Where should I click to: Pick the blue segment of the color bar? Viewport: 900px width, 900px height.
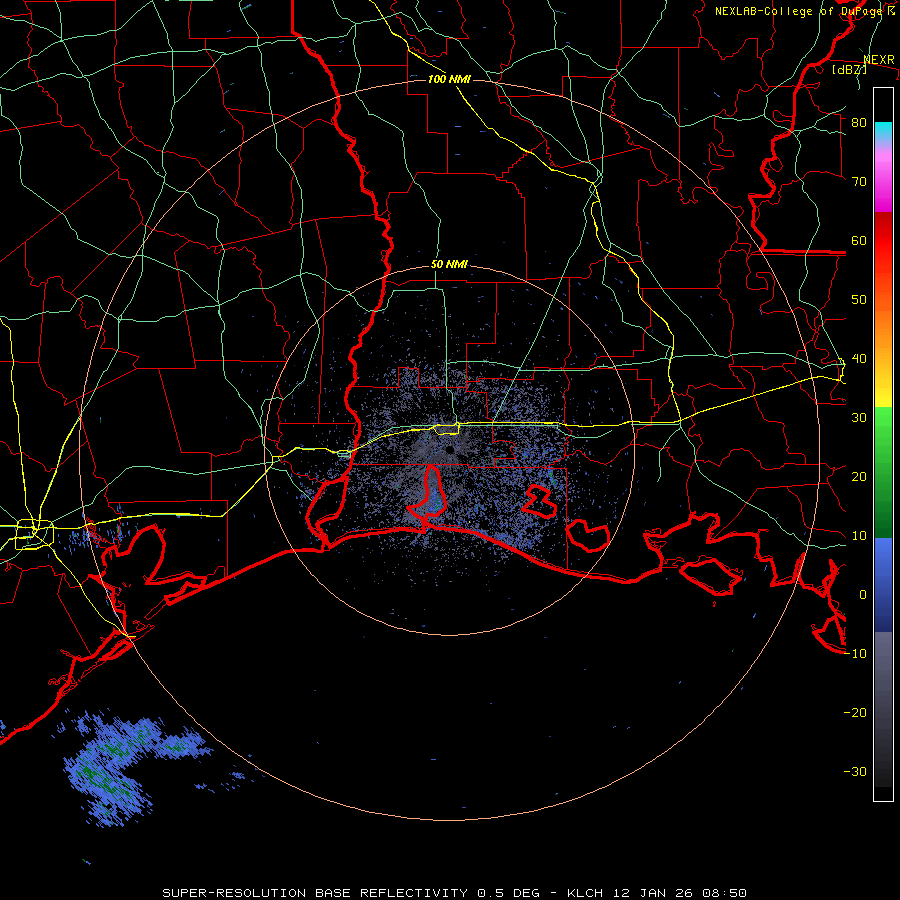pyautogui.click(x=883, y=584)
